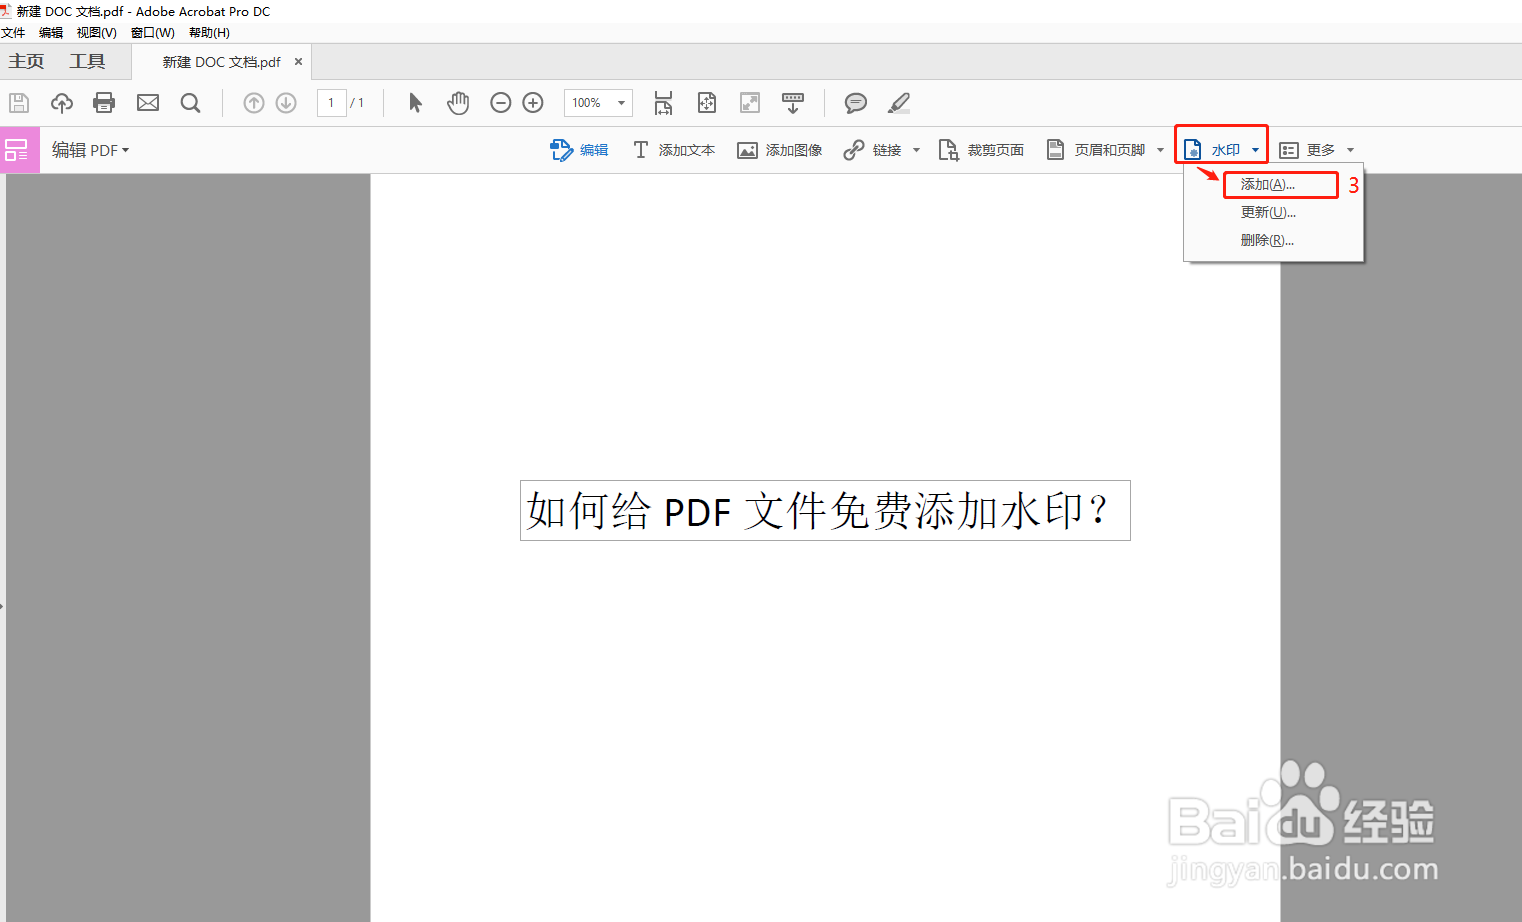Enter full screen mode icon
Viewport: 1522px width, 922px height.
pyautogui.click(x=750, y=103)
